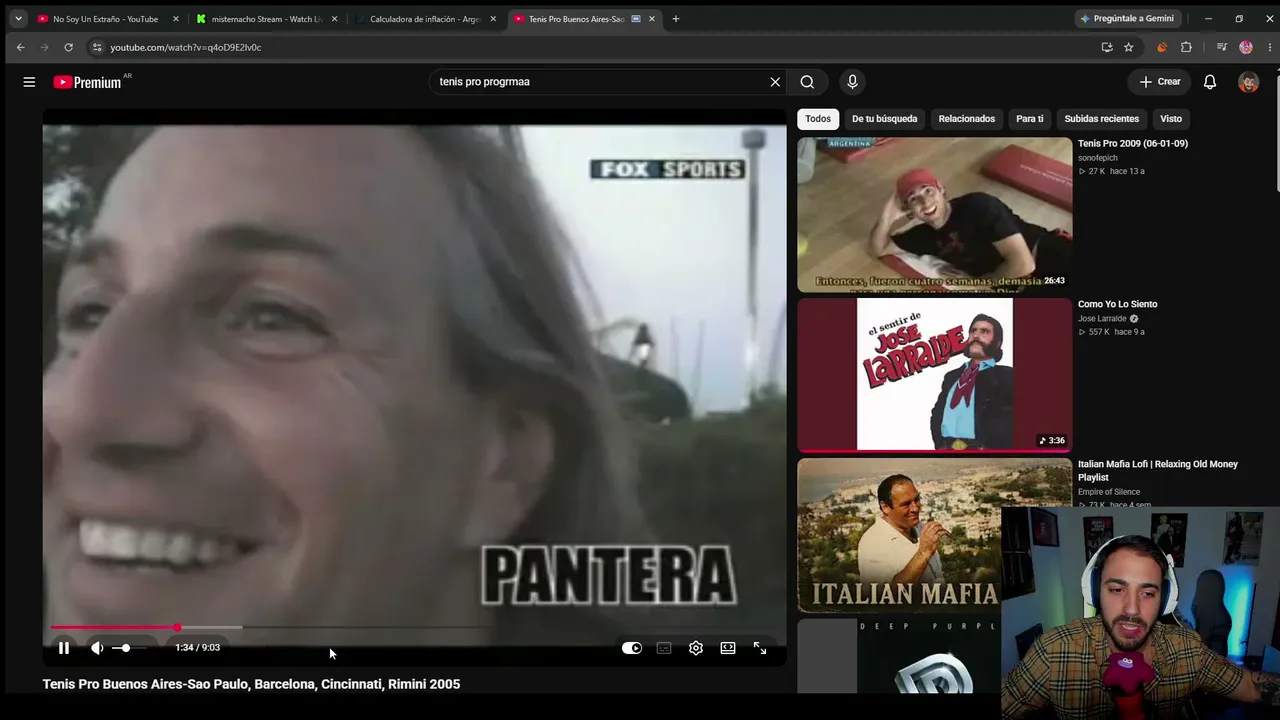Click the '1:34 / 9:03' time display
This screenshot has width=1280, height=720.
click(x=197, y=648)
